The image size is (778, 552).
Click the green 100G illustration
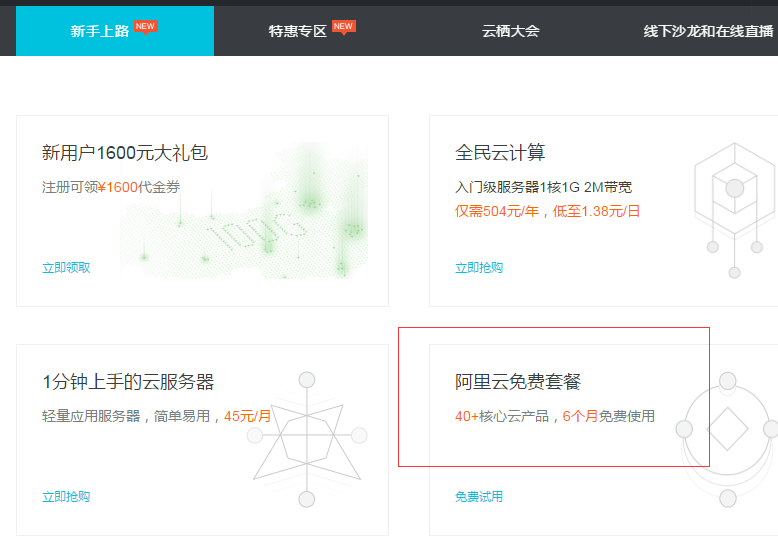click(244, 211)
